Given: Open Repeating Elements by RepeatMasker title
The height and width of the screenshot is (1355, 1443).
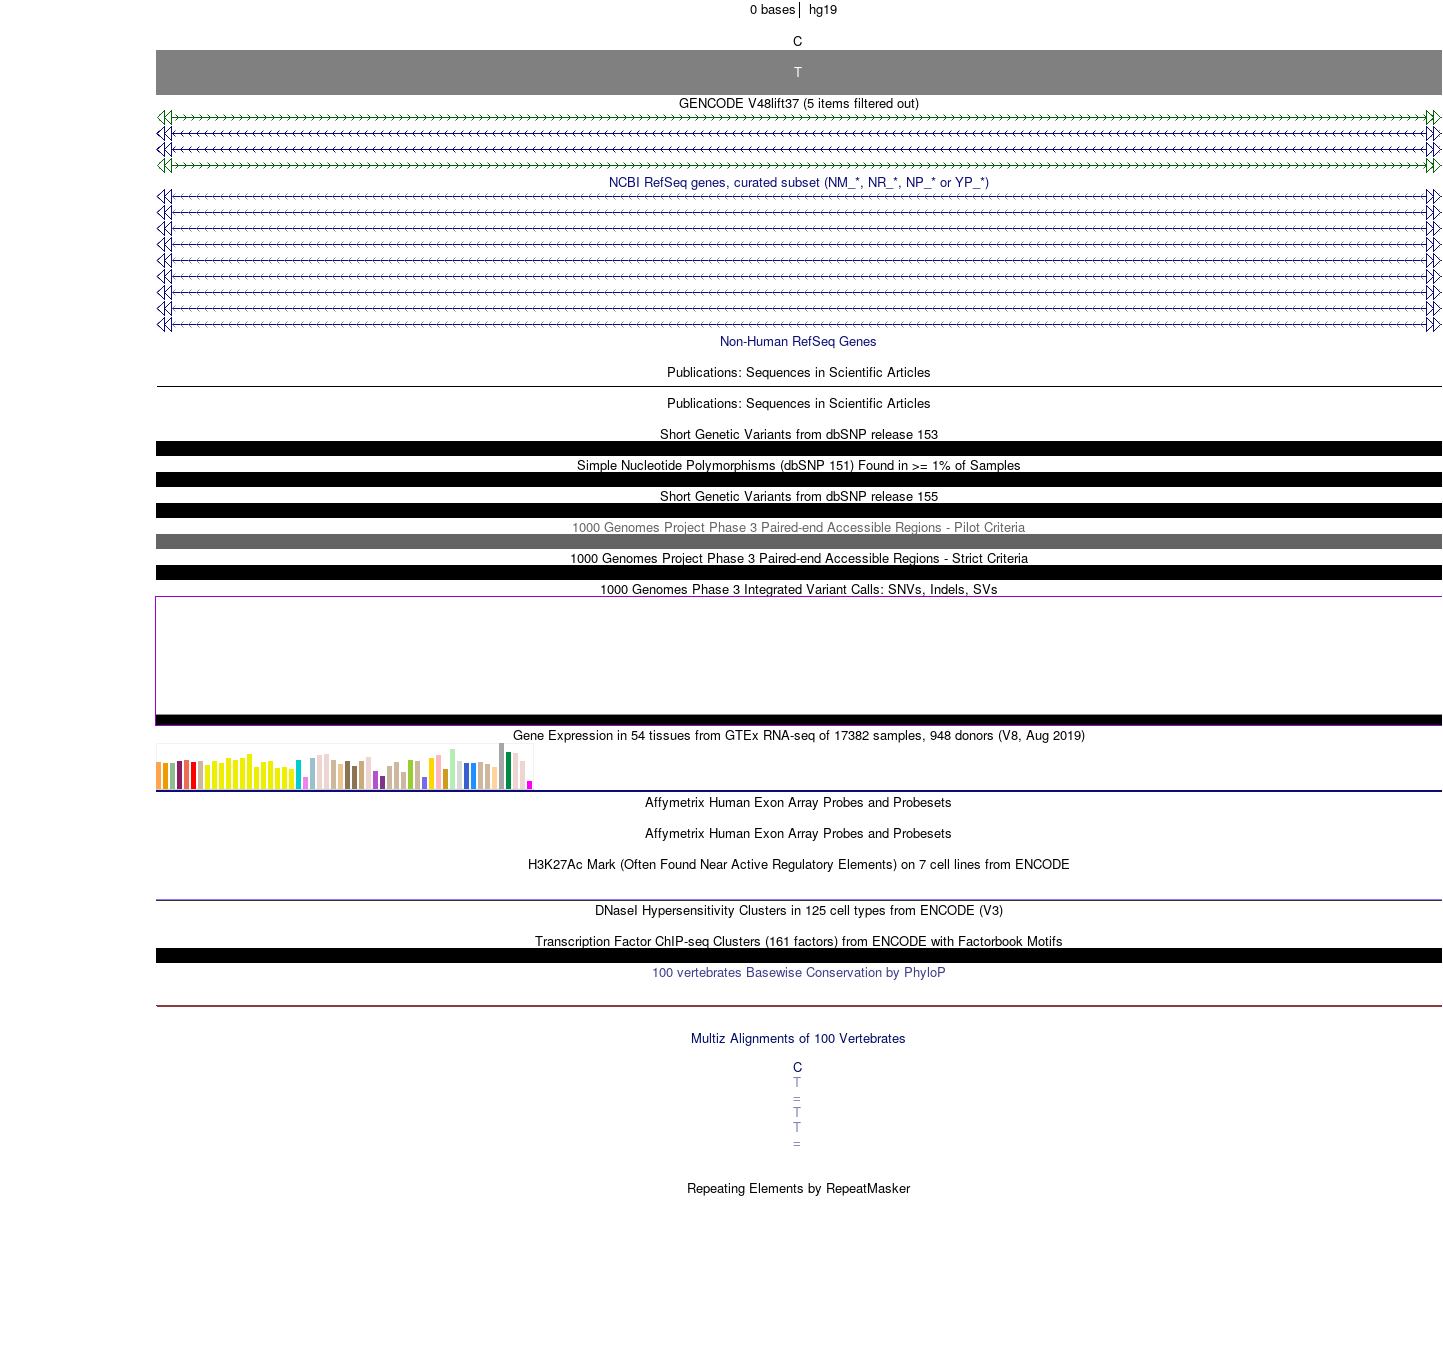Looking at the screenshot, I should [798, 1188].
